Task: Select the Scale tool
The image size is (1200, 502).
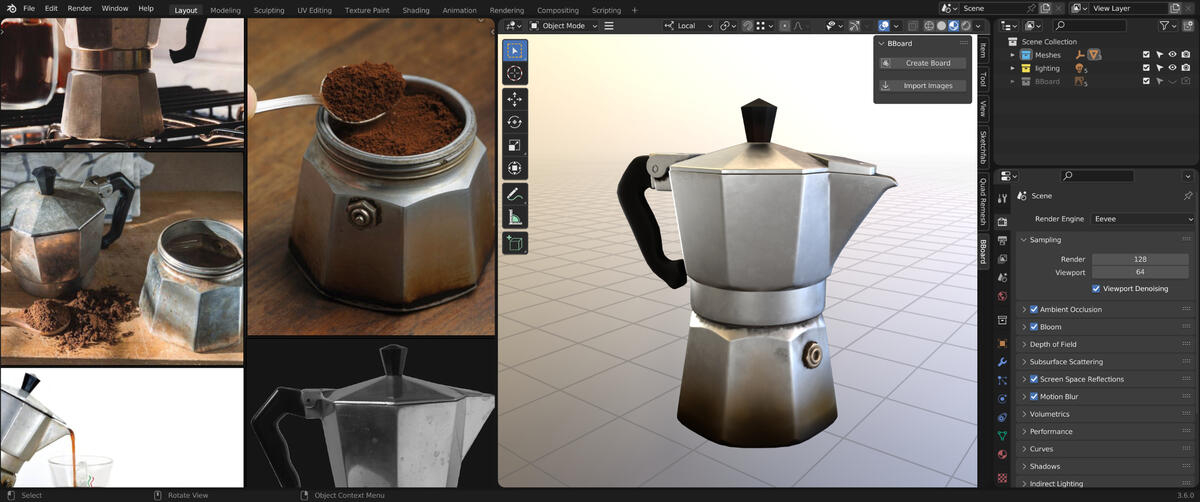Action: coord(515,145)
